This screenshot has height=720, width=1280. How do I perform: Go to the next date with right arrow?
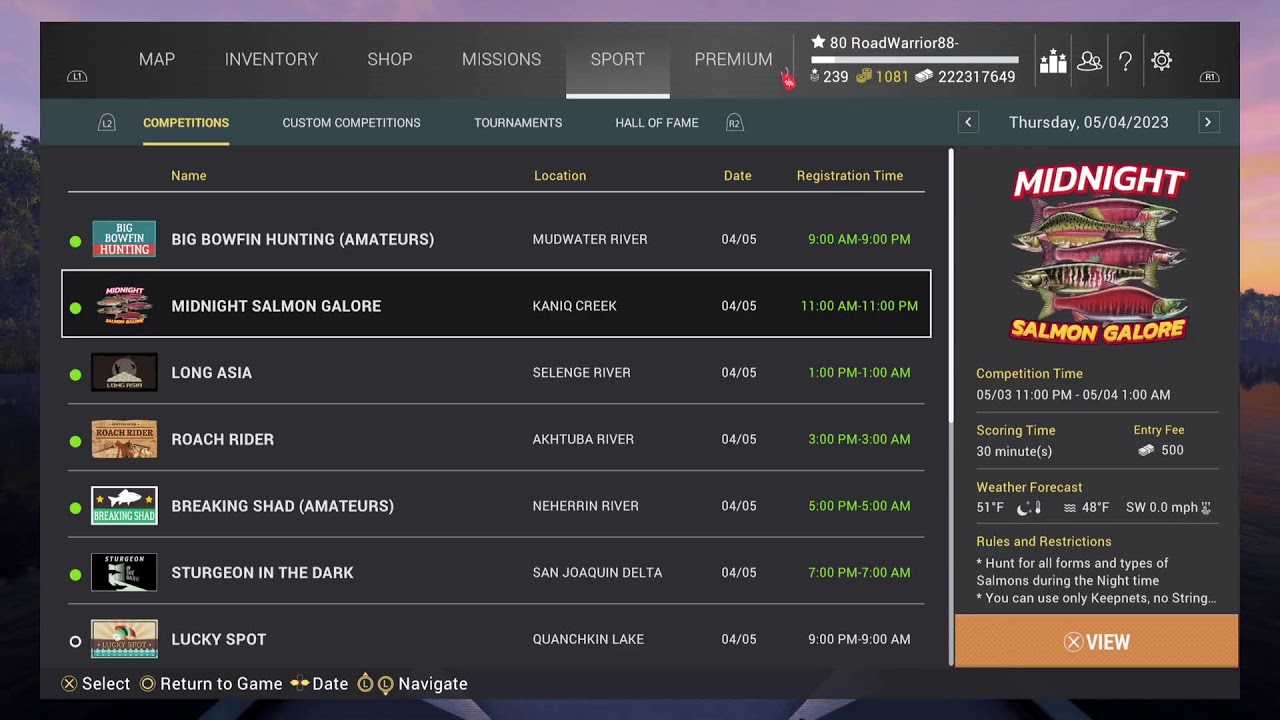point(1208,122)
